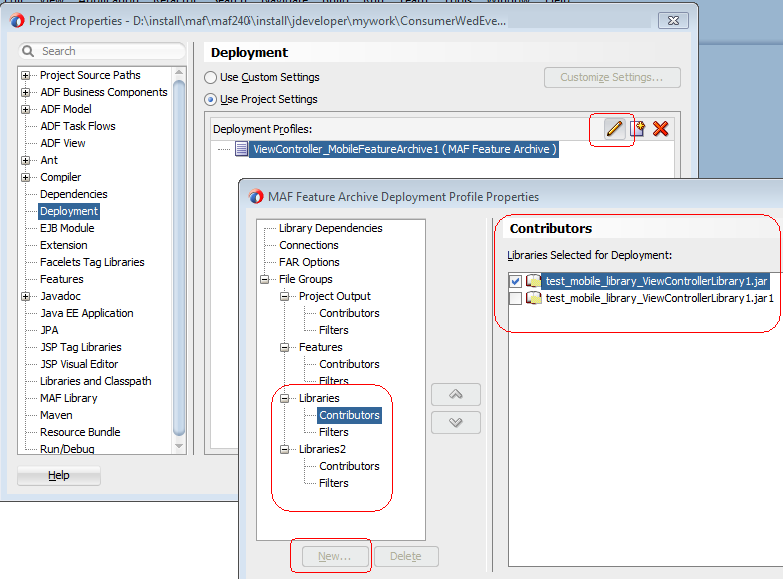
Task: Click the move down arrow button
Action: pos(455,423)
